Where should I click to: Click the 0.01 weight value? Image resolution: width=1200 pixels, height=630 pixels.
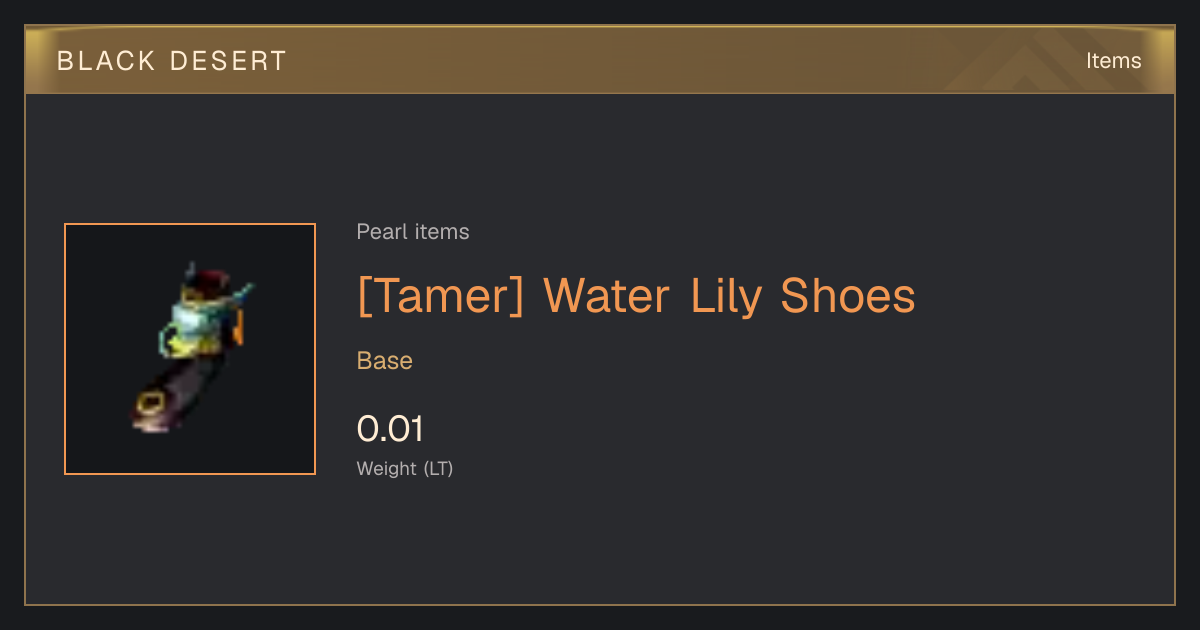[391, 429]
